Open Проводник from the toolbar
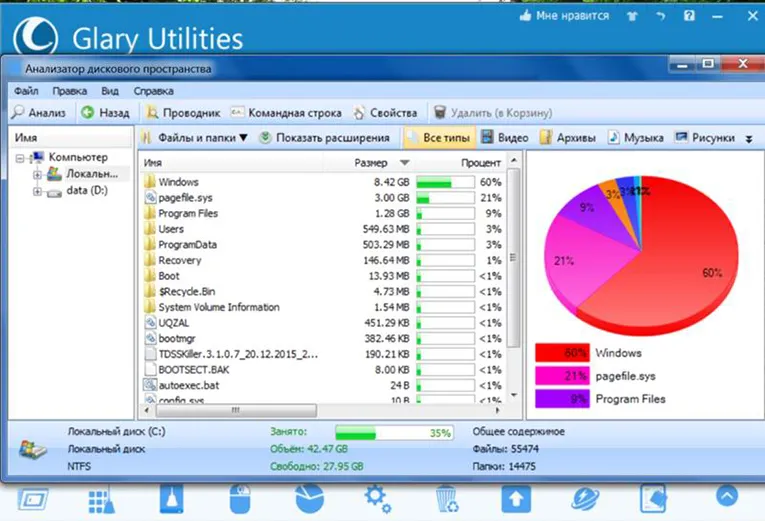 click(183, 113)
